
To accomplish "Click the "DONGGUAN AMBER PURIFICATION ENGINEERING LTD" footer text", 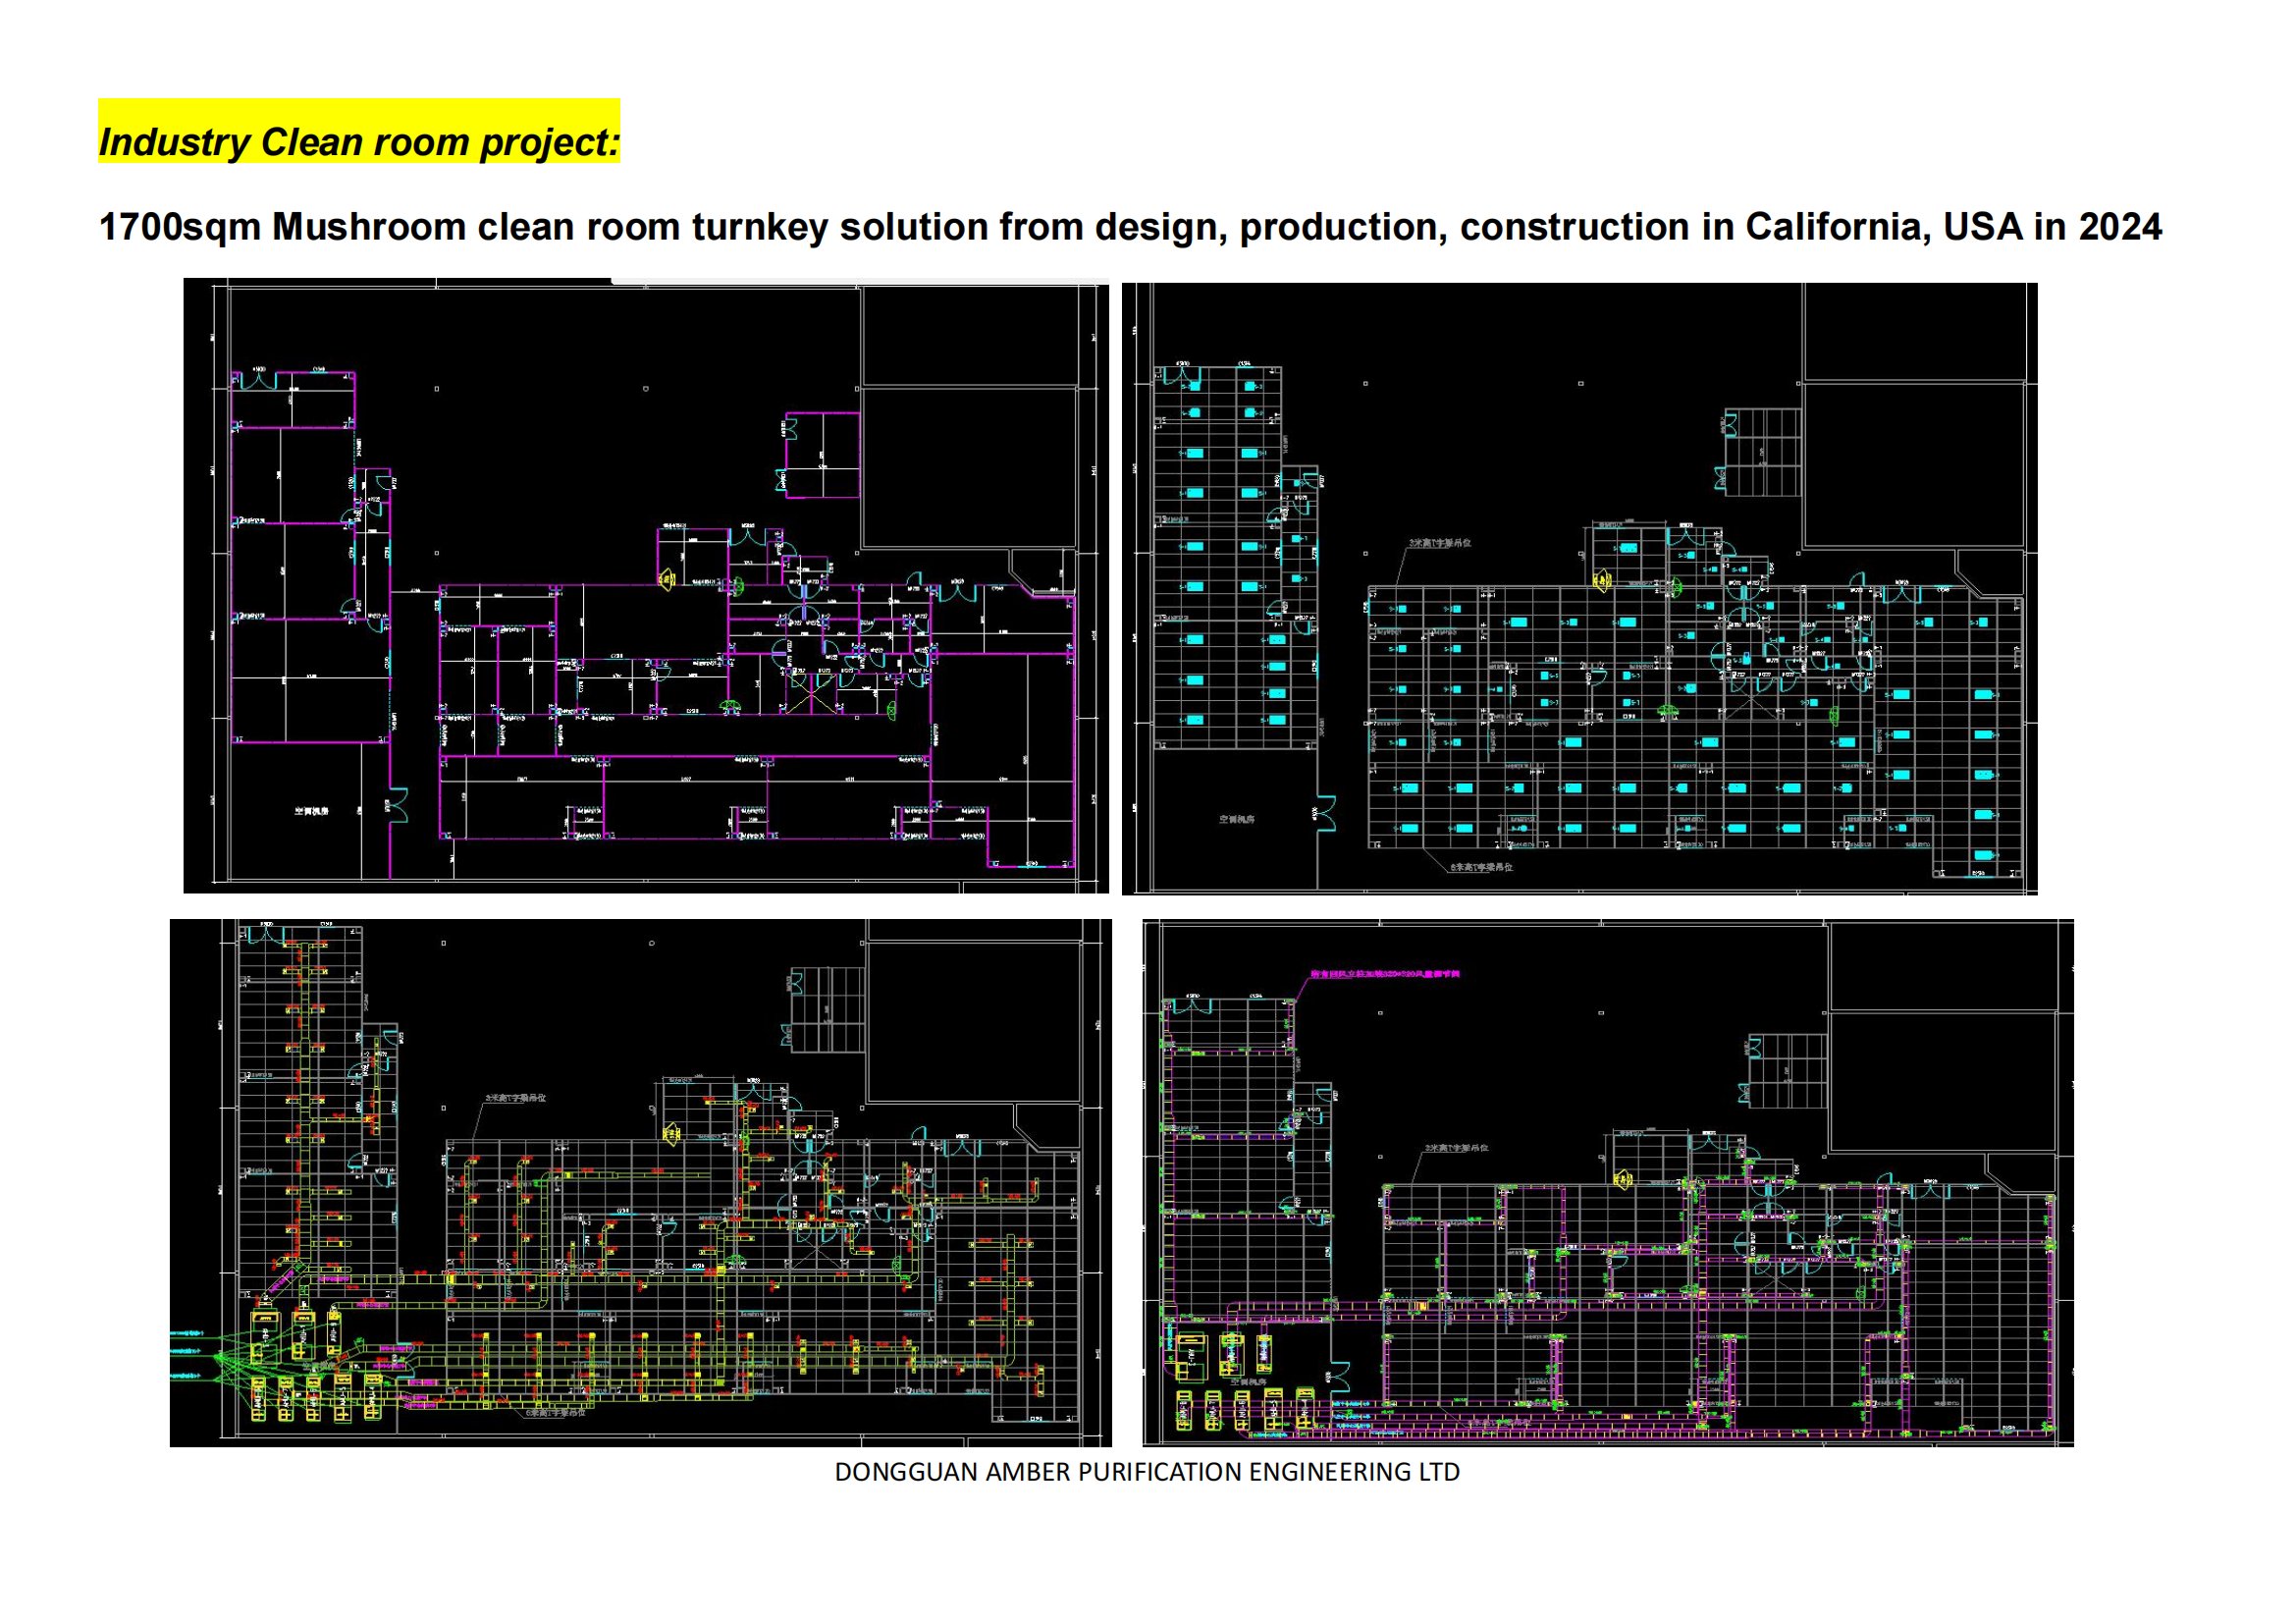I will 1147,1472.
